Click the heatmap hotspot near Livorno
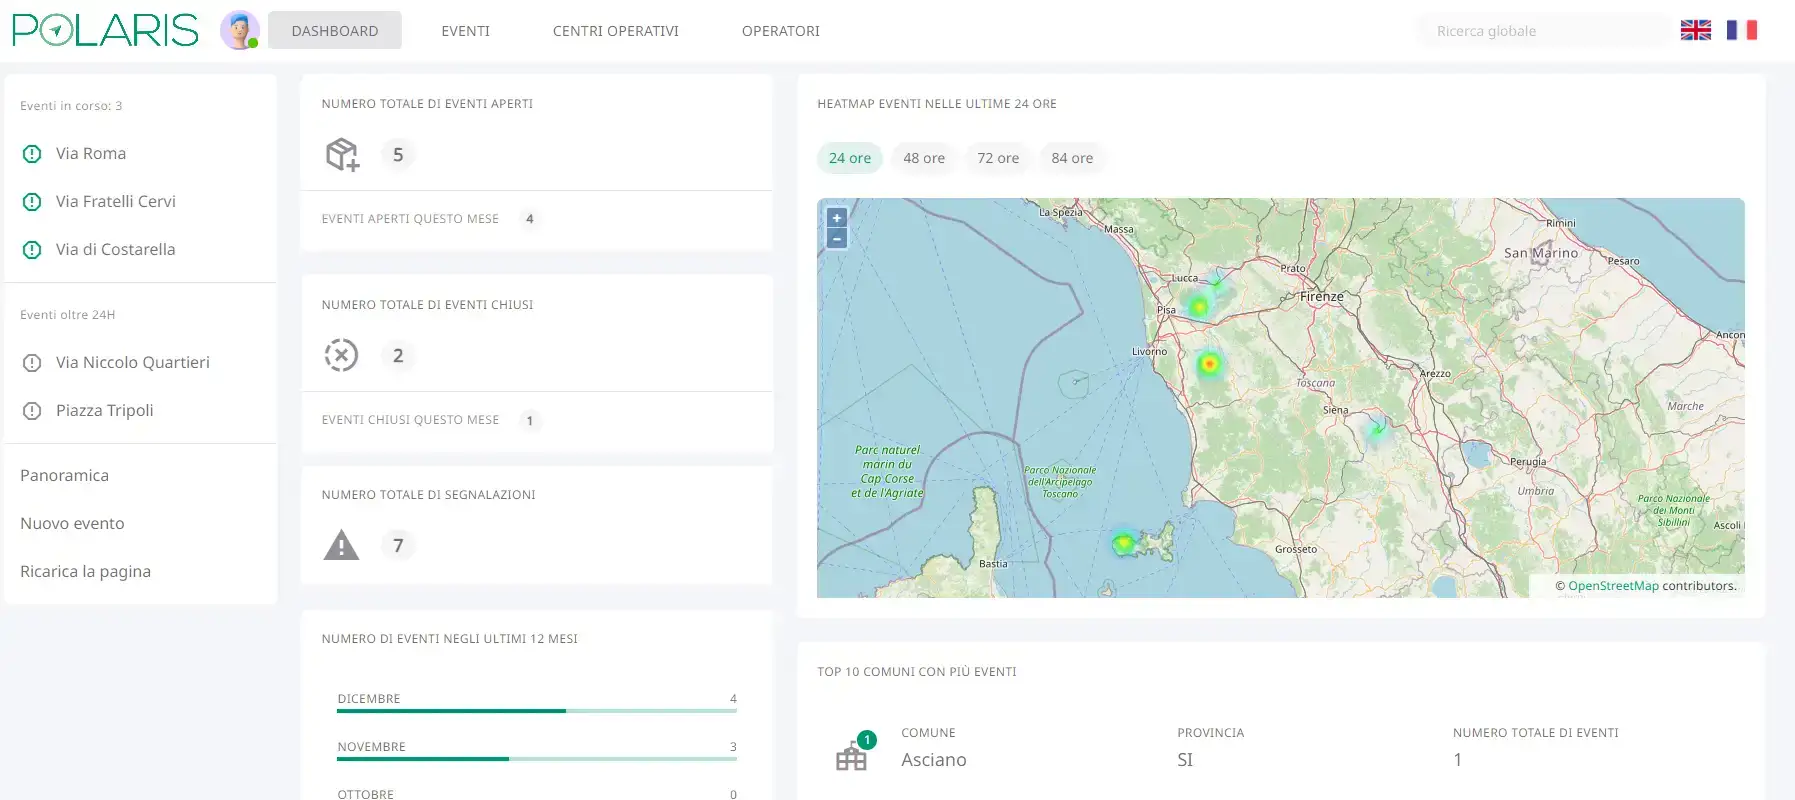The image size is (1795, 800). pos(1210,364)
